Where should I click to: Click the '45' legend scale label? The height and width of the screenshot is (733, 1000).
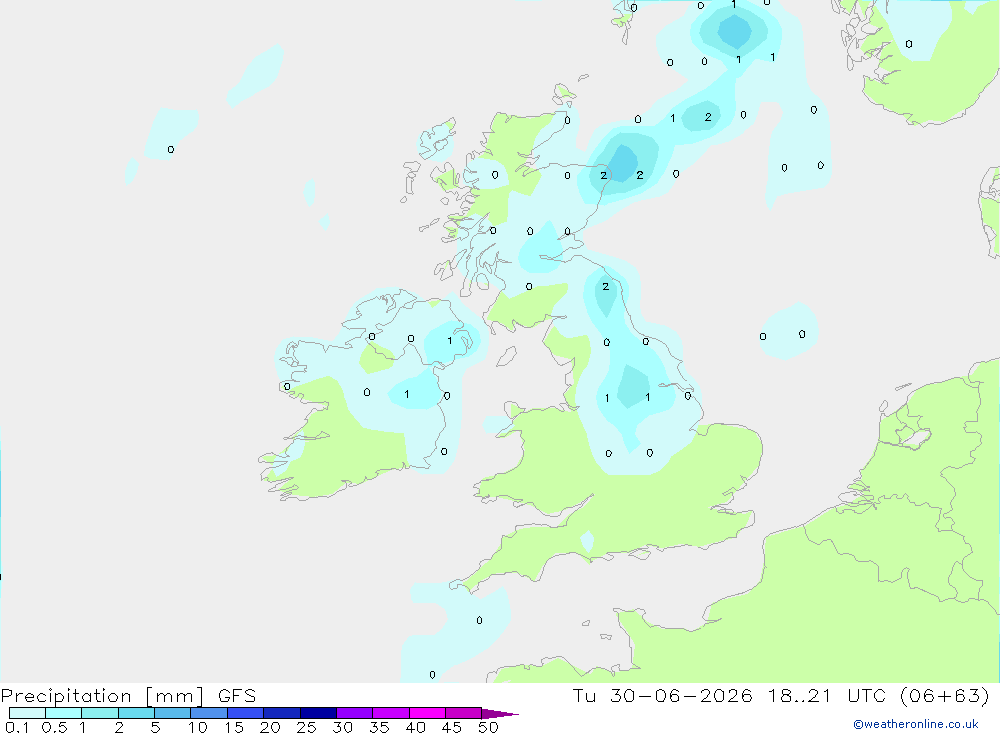[452, 727]
